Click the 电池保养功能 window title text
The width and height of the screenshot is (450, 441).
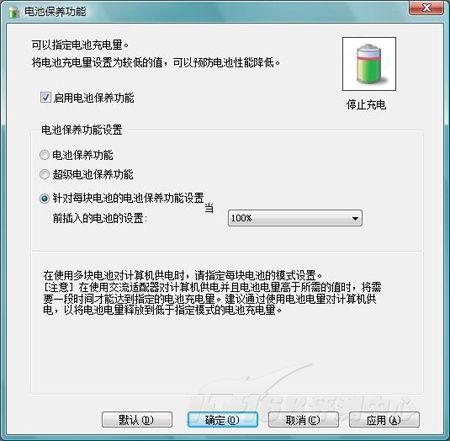click(55, 12)
